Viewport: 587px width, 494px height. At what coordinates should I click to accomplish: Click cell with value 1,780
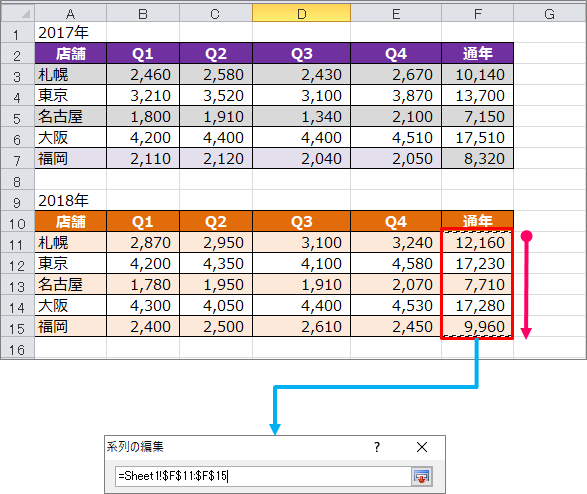point(143,284)
